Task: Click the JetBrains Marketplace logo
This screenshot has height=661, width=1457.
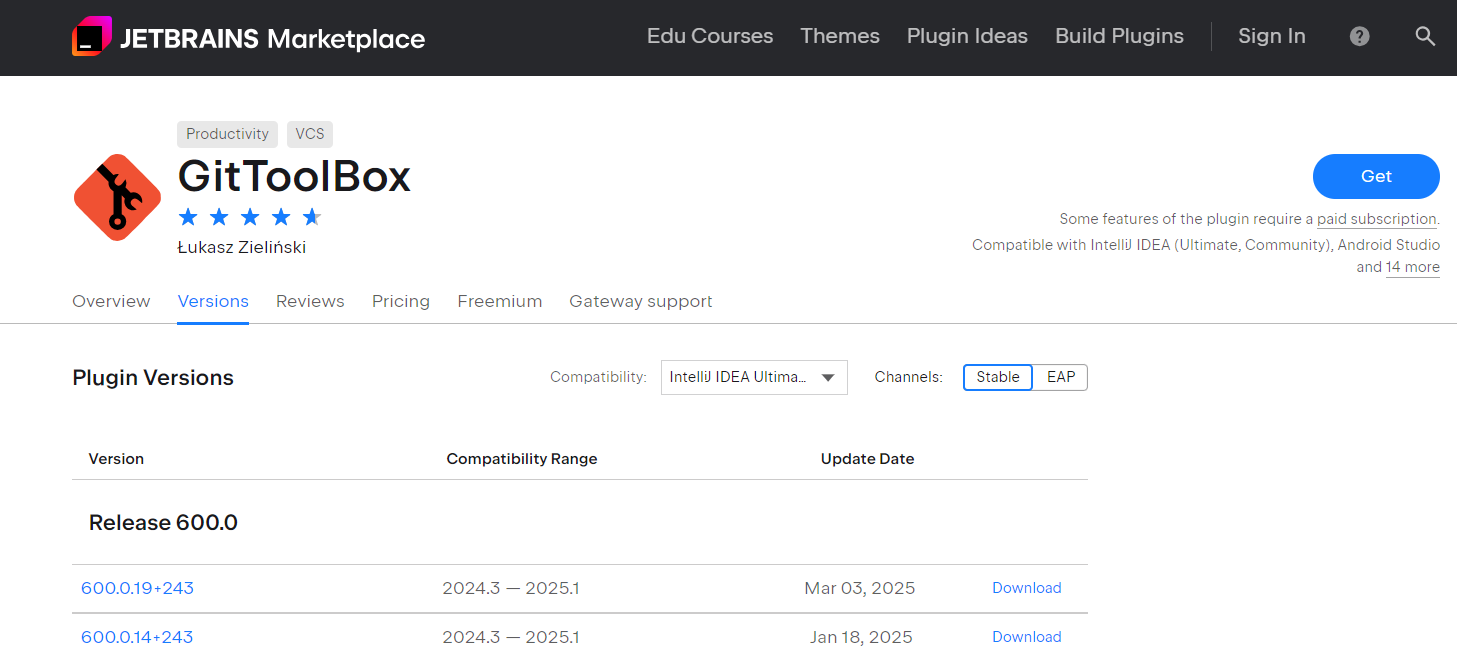Action: pos(248,38)
